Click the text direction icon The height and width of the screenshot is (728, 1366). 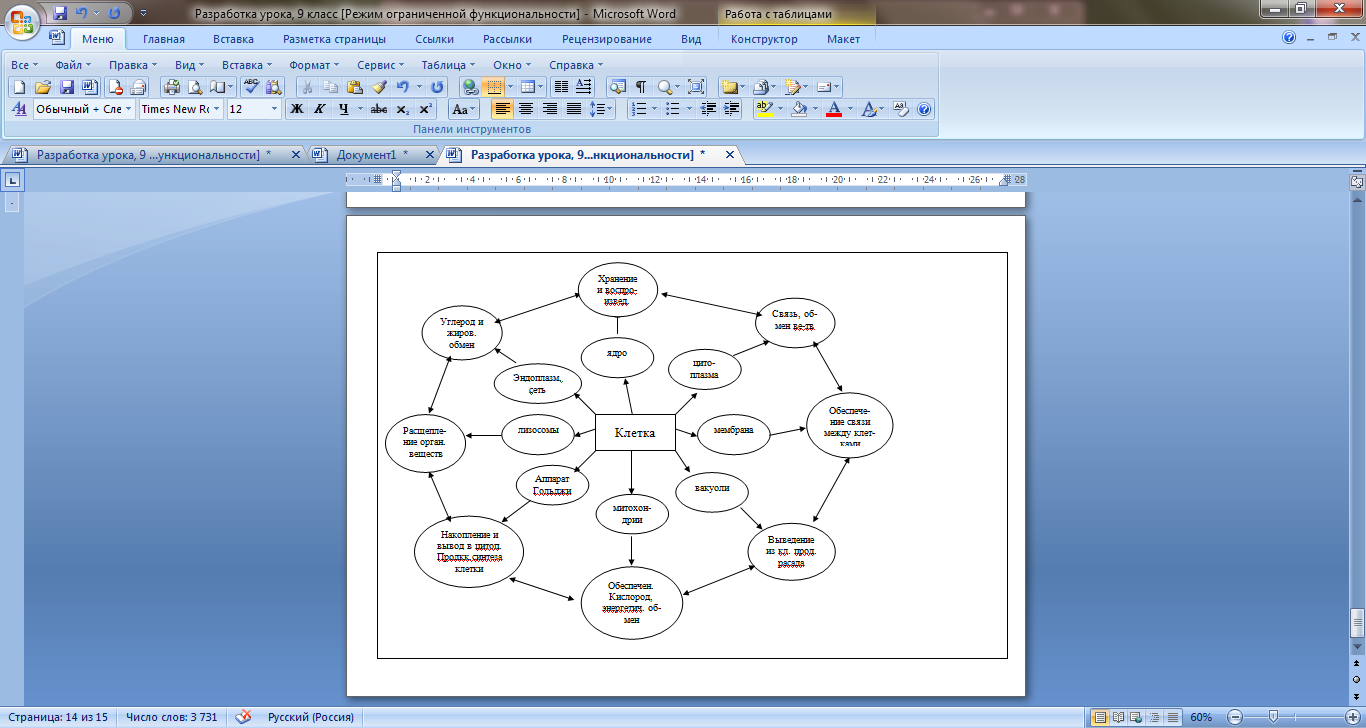point(584,87)
